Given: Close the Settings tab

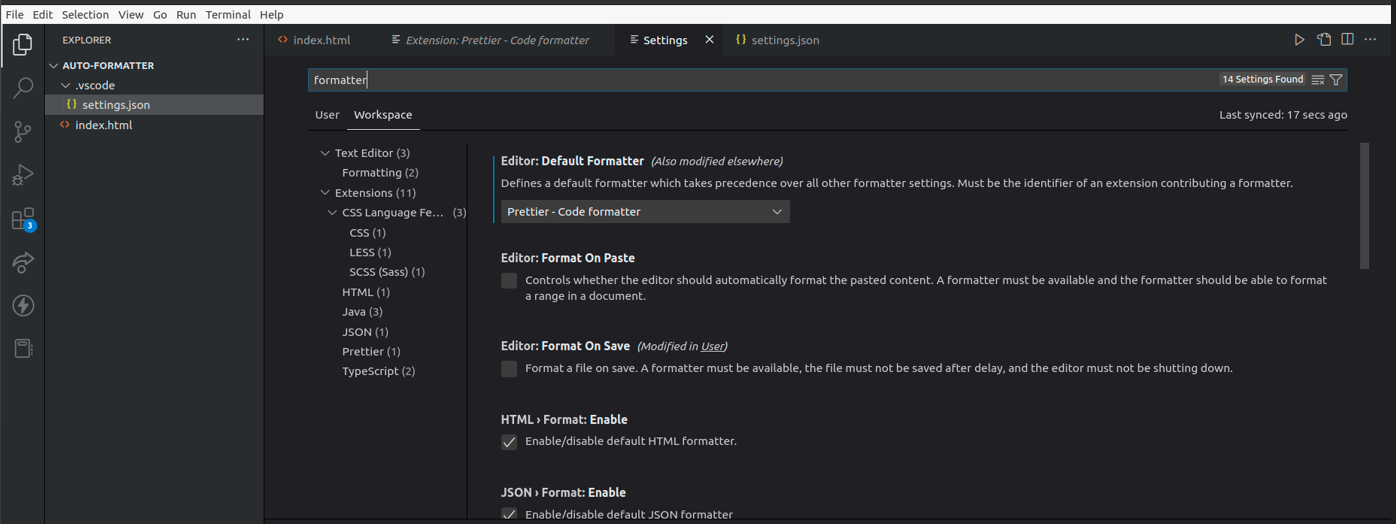Looking at the screenshot, I should (710, 40).
